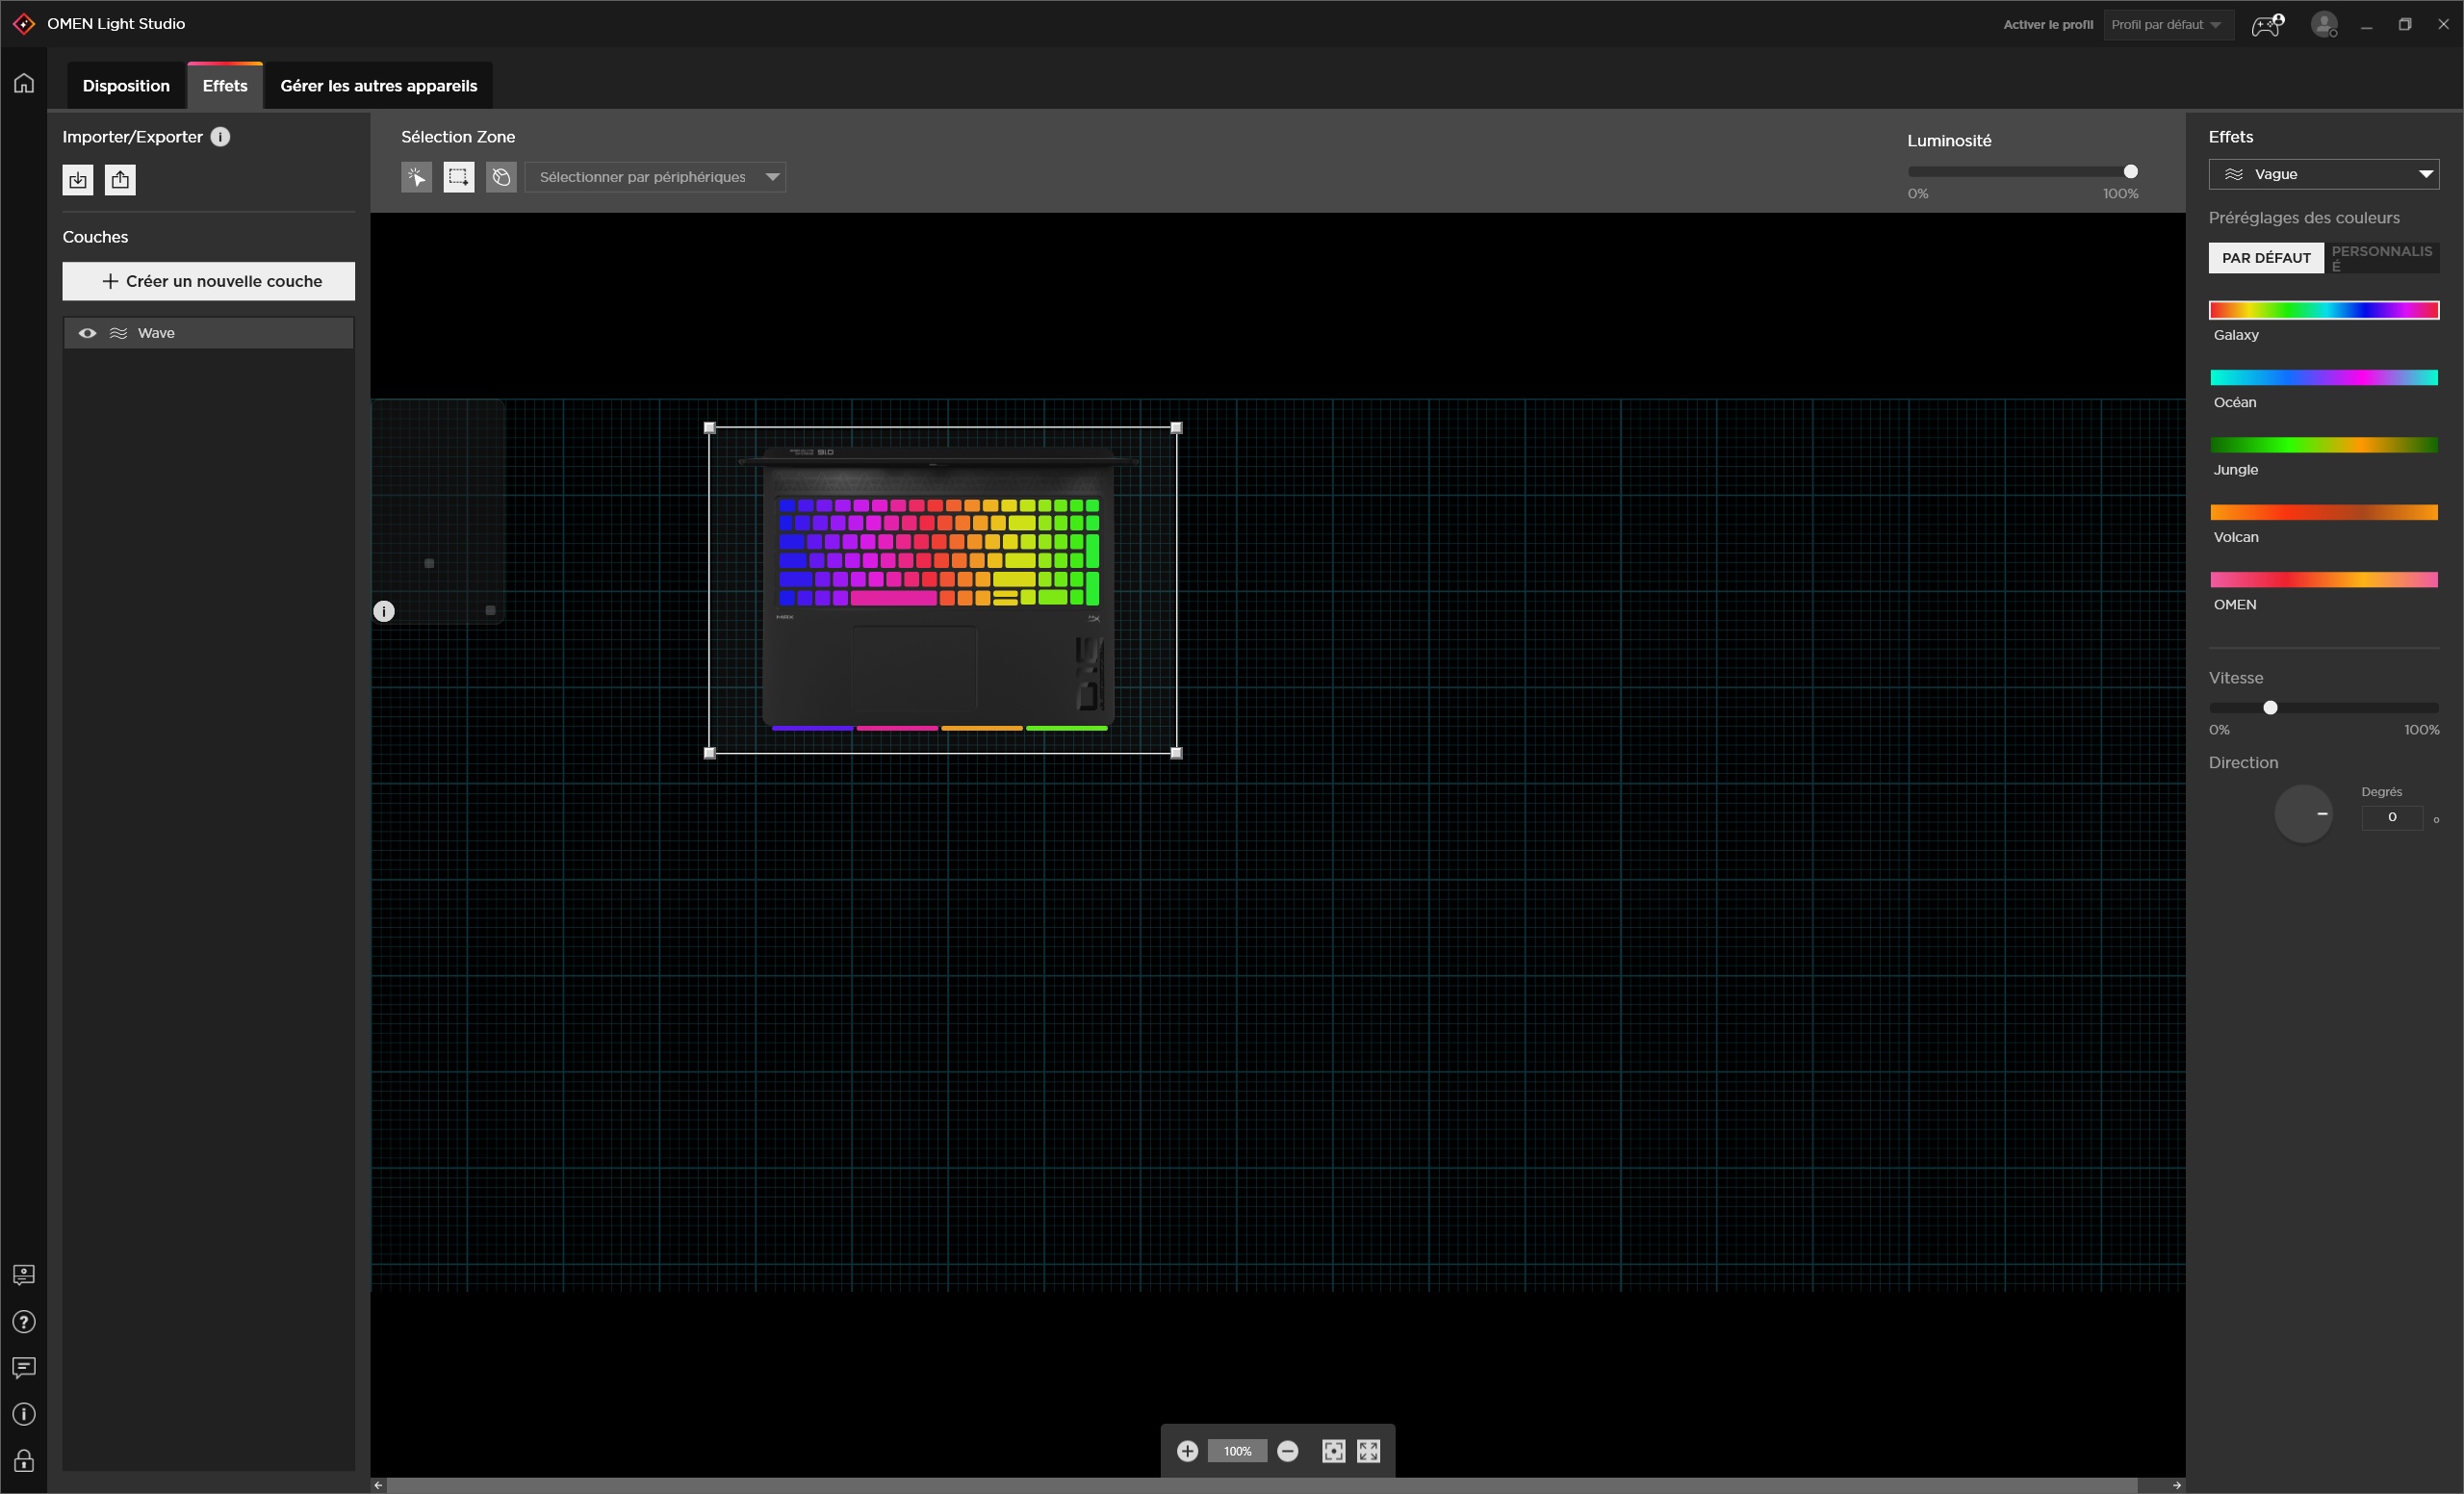2464x1494 pixels.
Task: Click the import profile icon
Action: coord(78,180)
